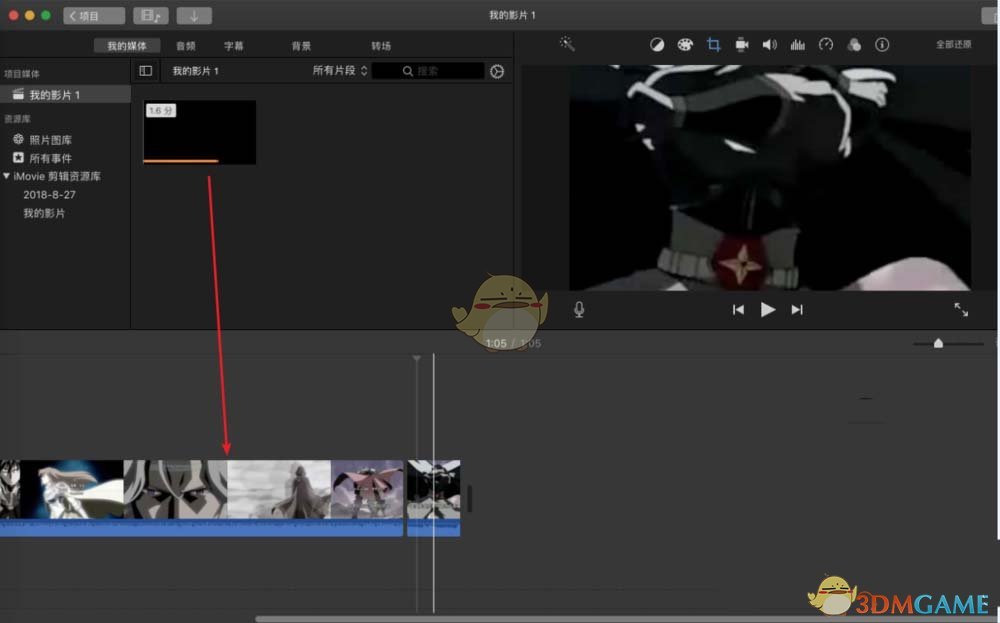This screenshot has width=1000, height=623.
Task: Enter fullscreen playback with arrows icon
Action: click(x=961, y=310)
